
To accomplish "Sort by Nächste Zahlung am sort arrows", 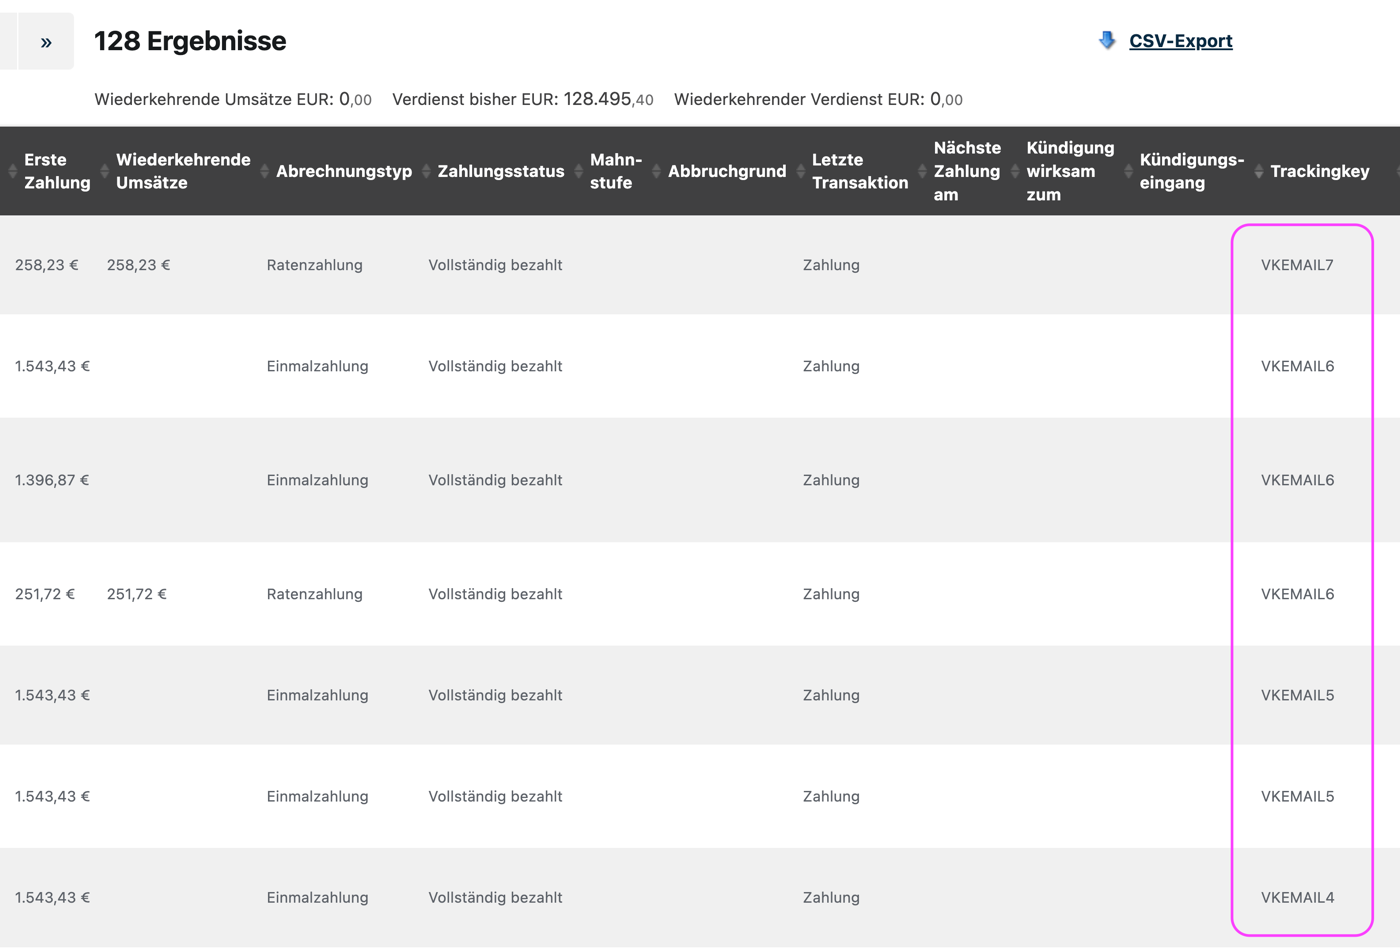I will (x=922, y=171).
